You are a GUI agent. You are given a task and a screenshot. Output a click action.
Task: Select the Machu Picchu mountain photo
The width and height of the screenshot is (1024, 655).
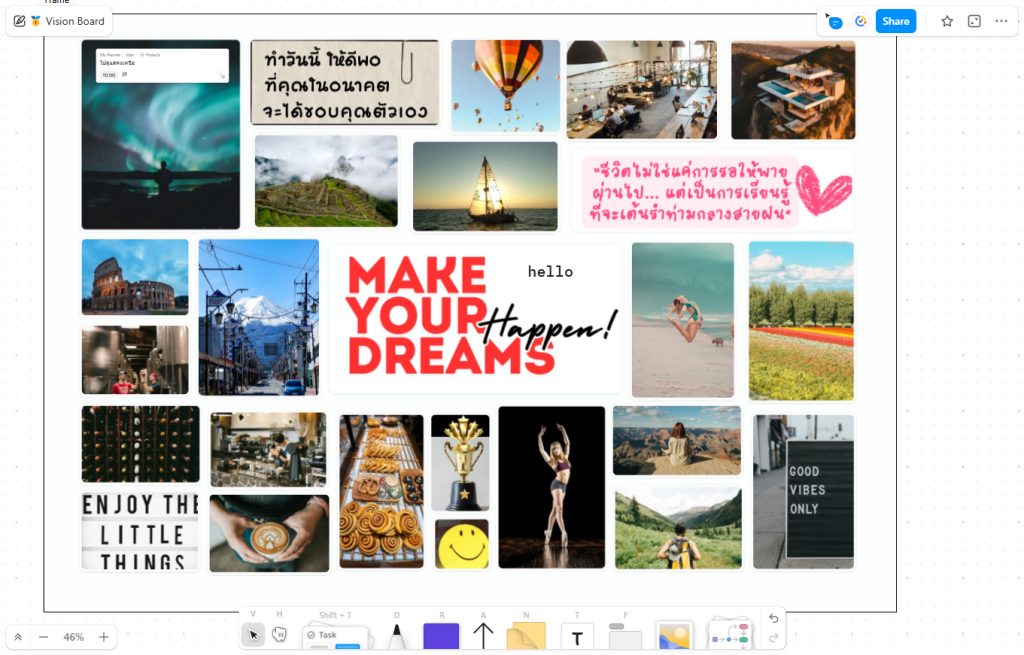point(326,181)
